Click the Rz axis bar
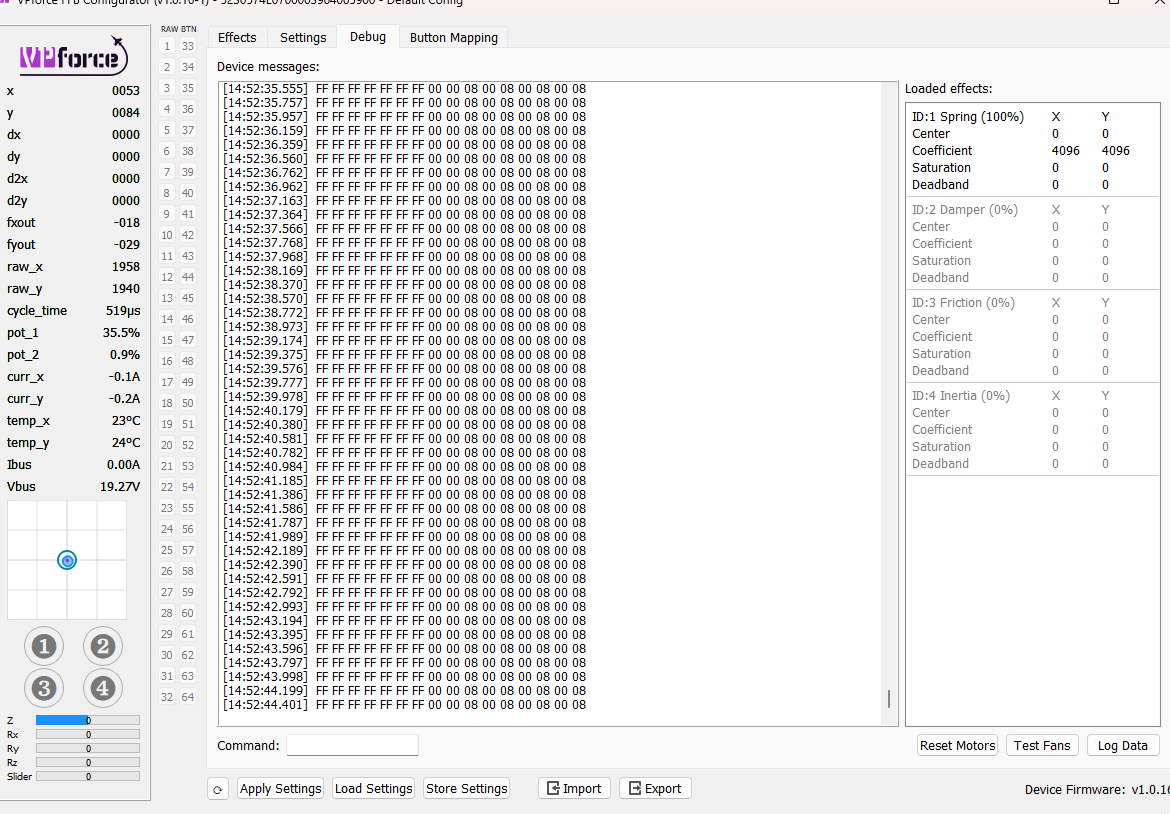The height and width of the screenshot is (814, 1170). [x=88, y=763]
